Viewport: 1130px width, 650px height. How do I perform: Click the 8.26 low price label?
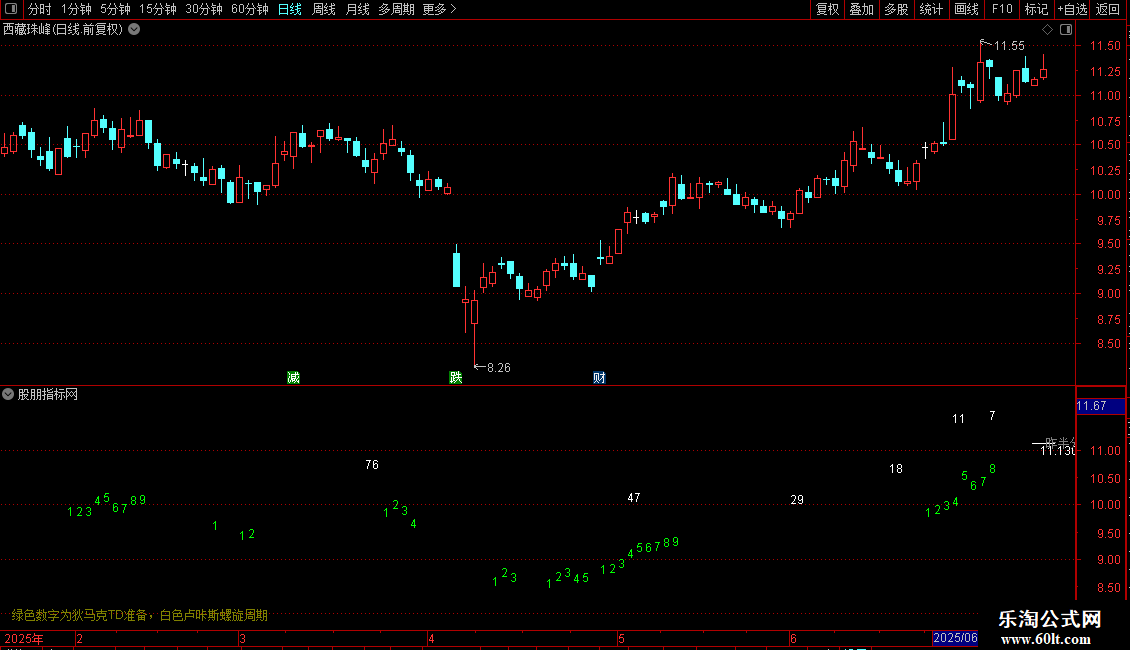point(499,368)
